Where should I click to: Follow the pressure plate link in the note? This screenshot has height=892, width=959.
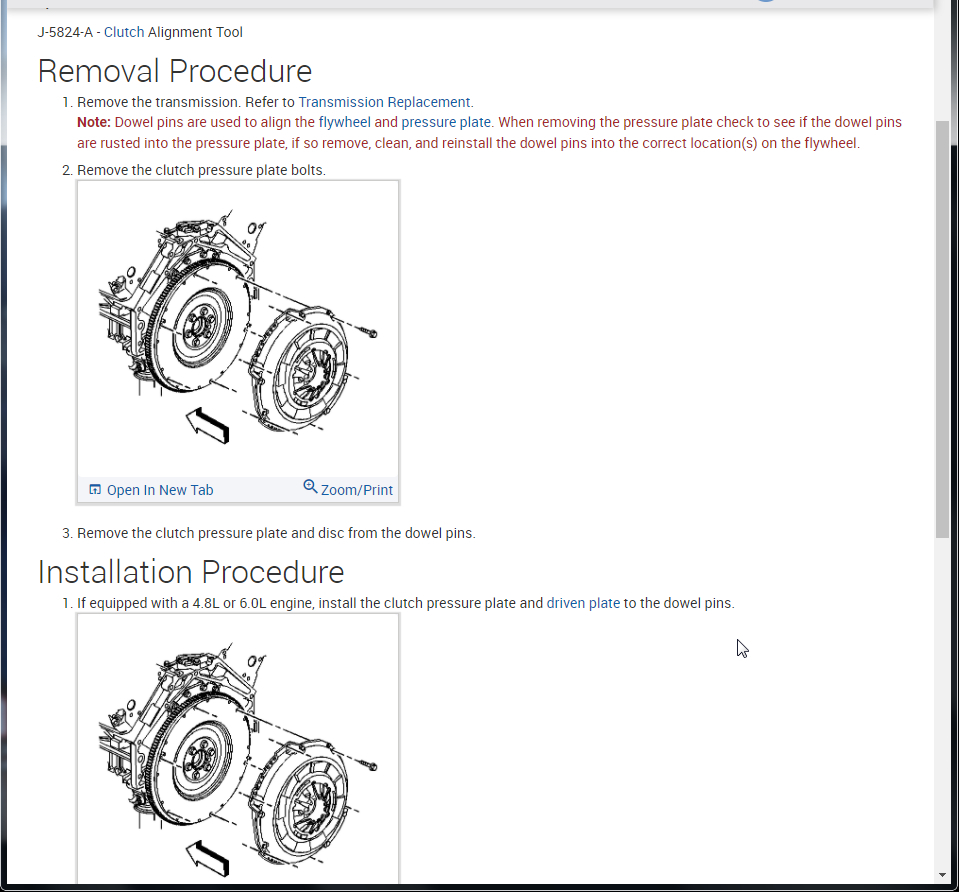[x=446, y=122]
